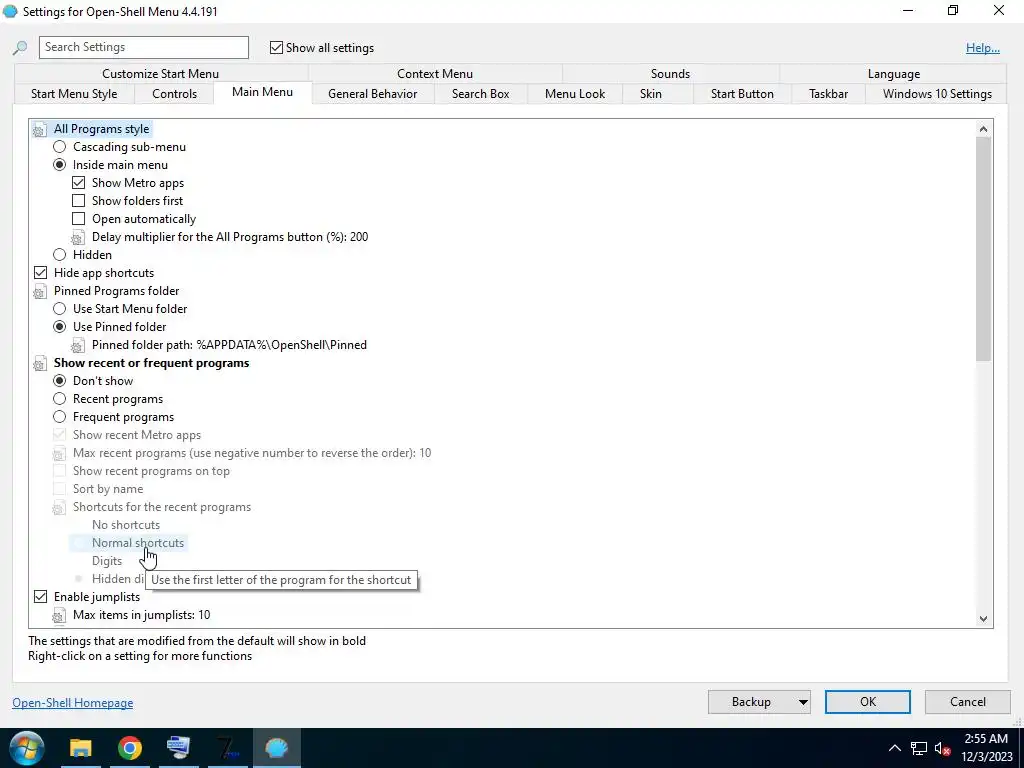Switch to the Taskbar tab

[828, 94]
